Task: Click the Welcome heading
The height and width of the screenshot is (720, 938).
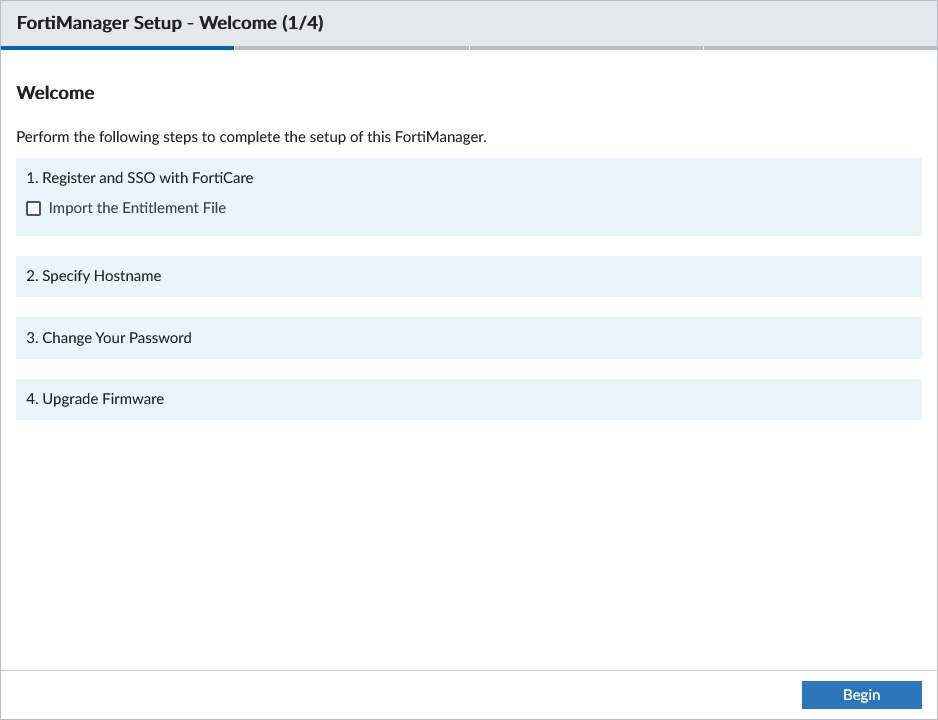Action: tap(55, 93)
